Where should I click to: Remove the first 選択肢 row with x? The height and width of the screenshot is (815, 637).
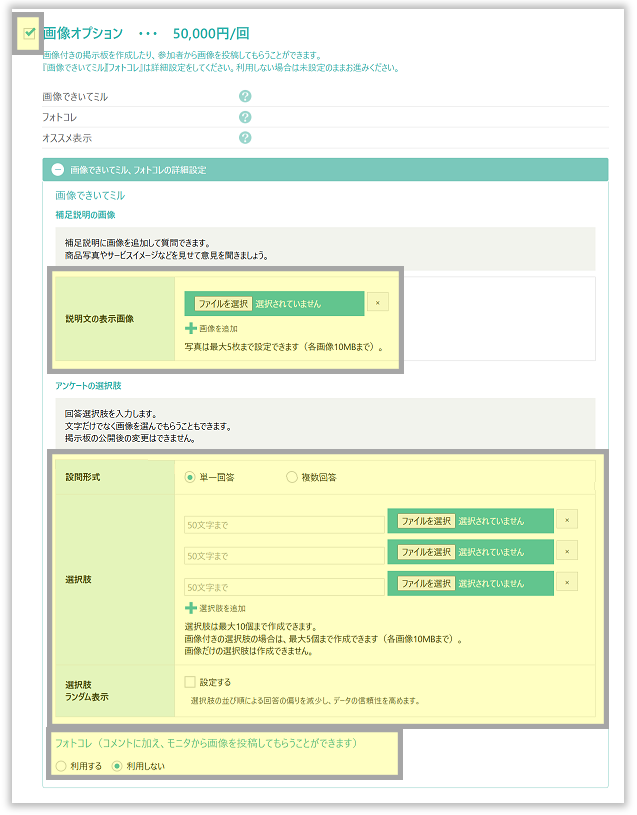566,520
